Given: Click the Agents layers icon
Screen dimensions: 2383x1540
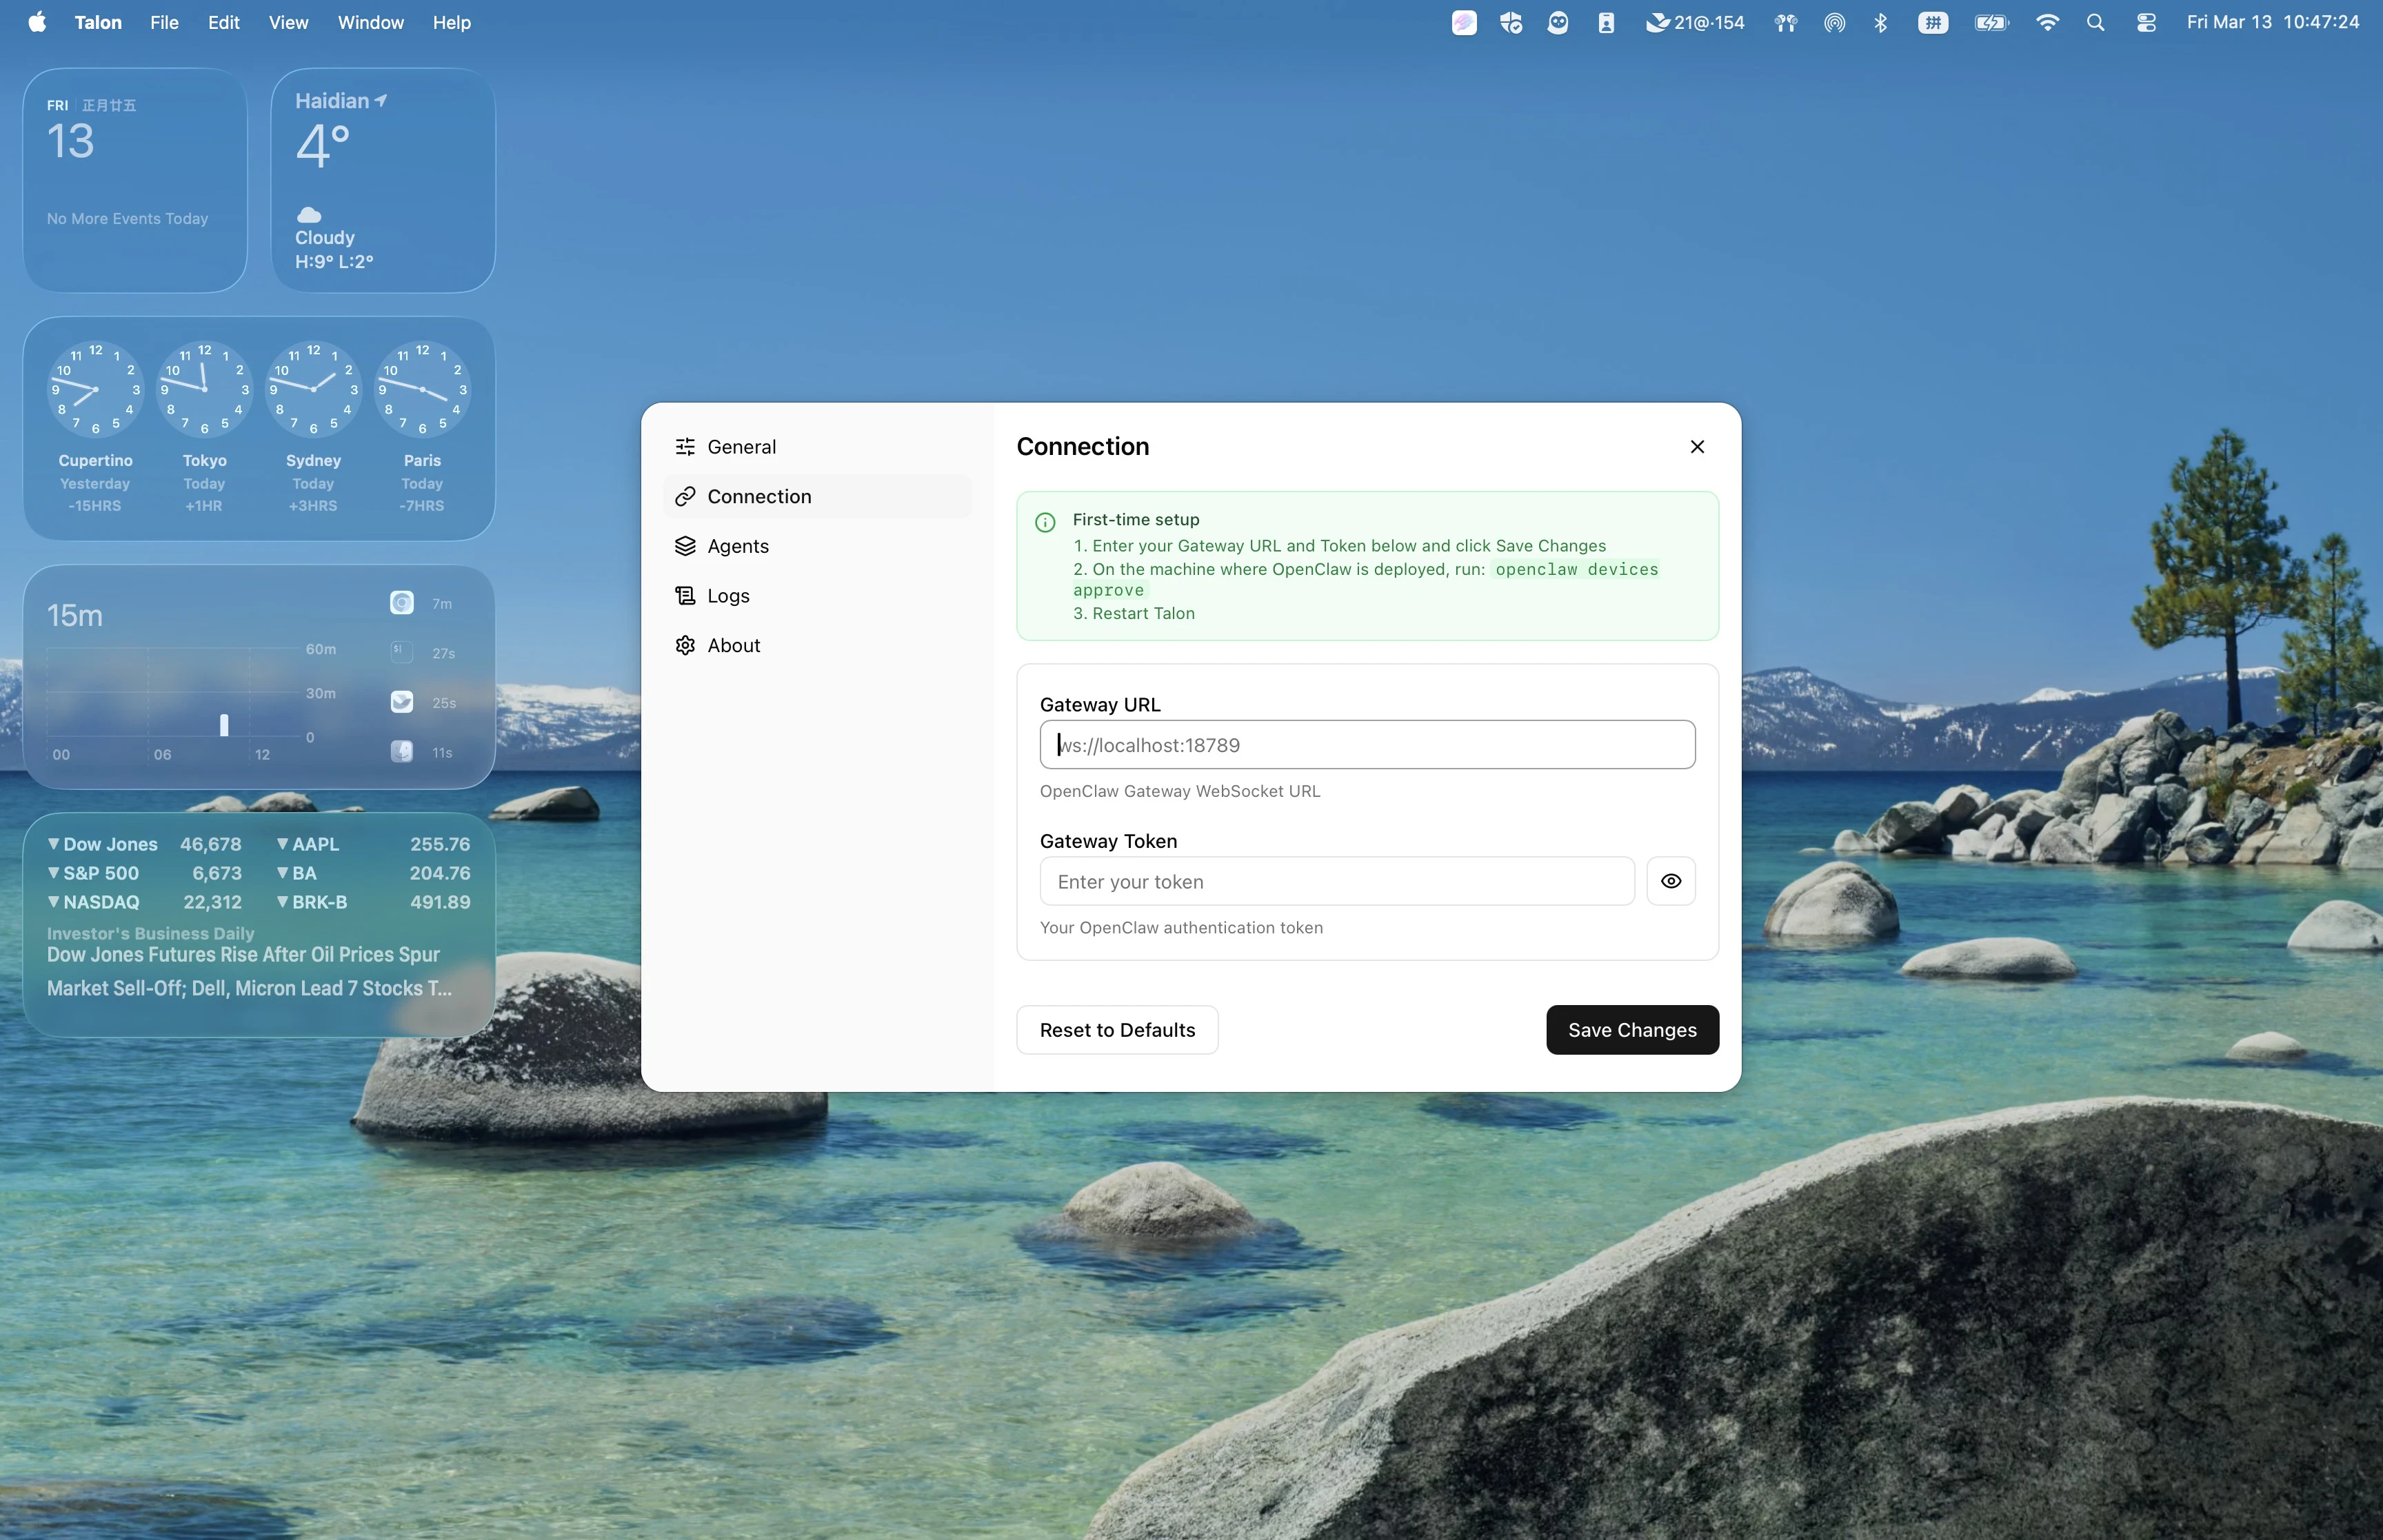Looking at the screenshot, I should 685,546.
